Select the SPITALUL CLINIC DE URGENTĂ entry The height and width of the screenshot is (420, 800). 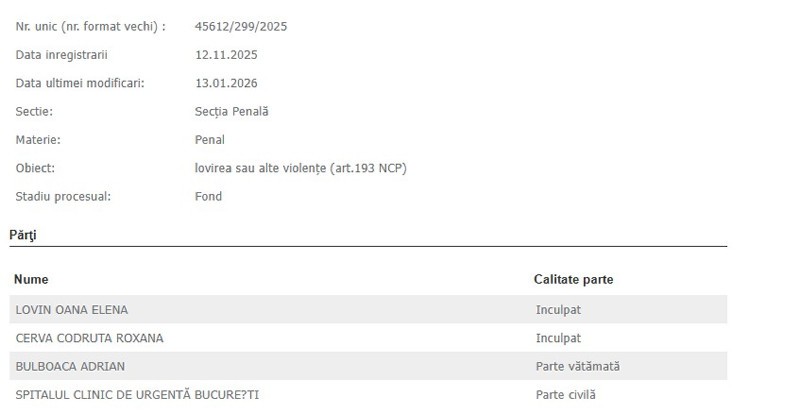point(137,395)
